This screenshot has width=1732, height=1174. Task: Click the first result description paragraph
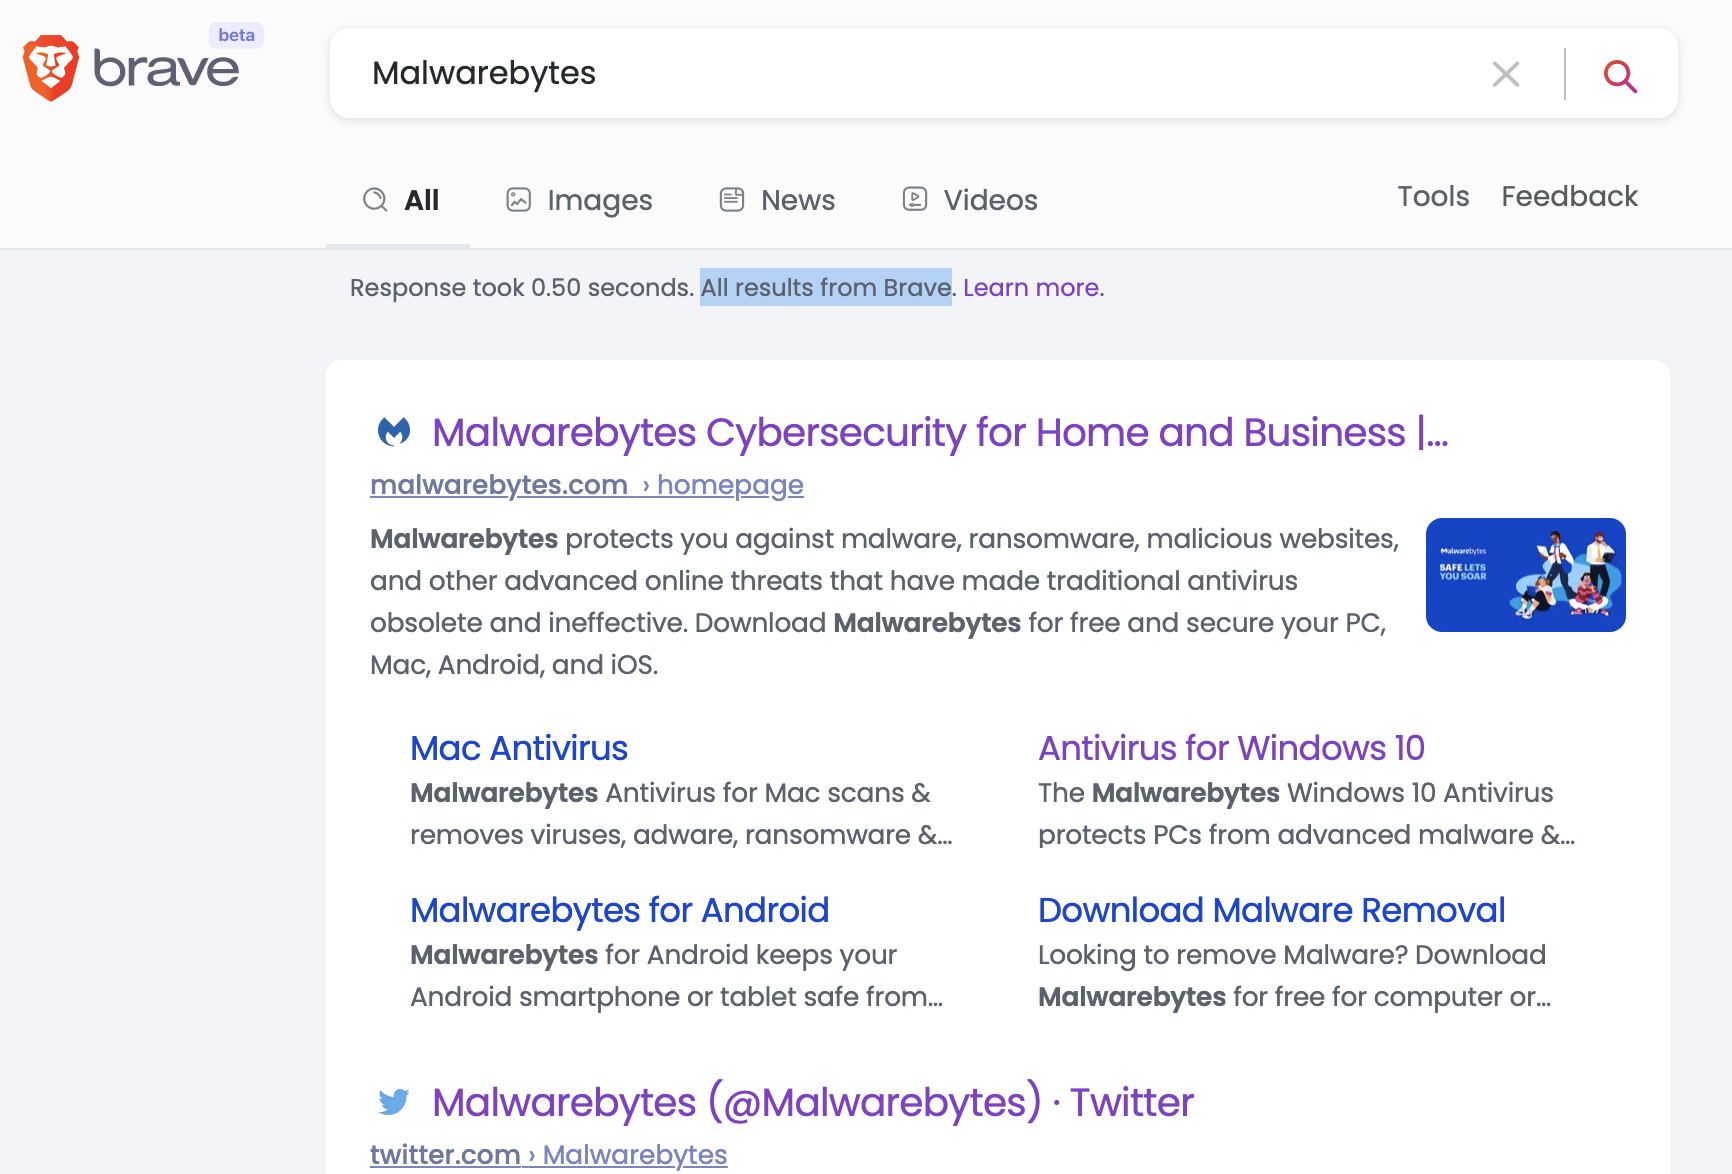coord(885,602)
